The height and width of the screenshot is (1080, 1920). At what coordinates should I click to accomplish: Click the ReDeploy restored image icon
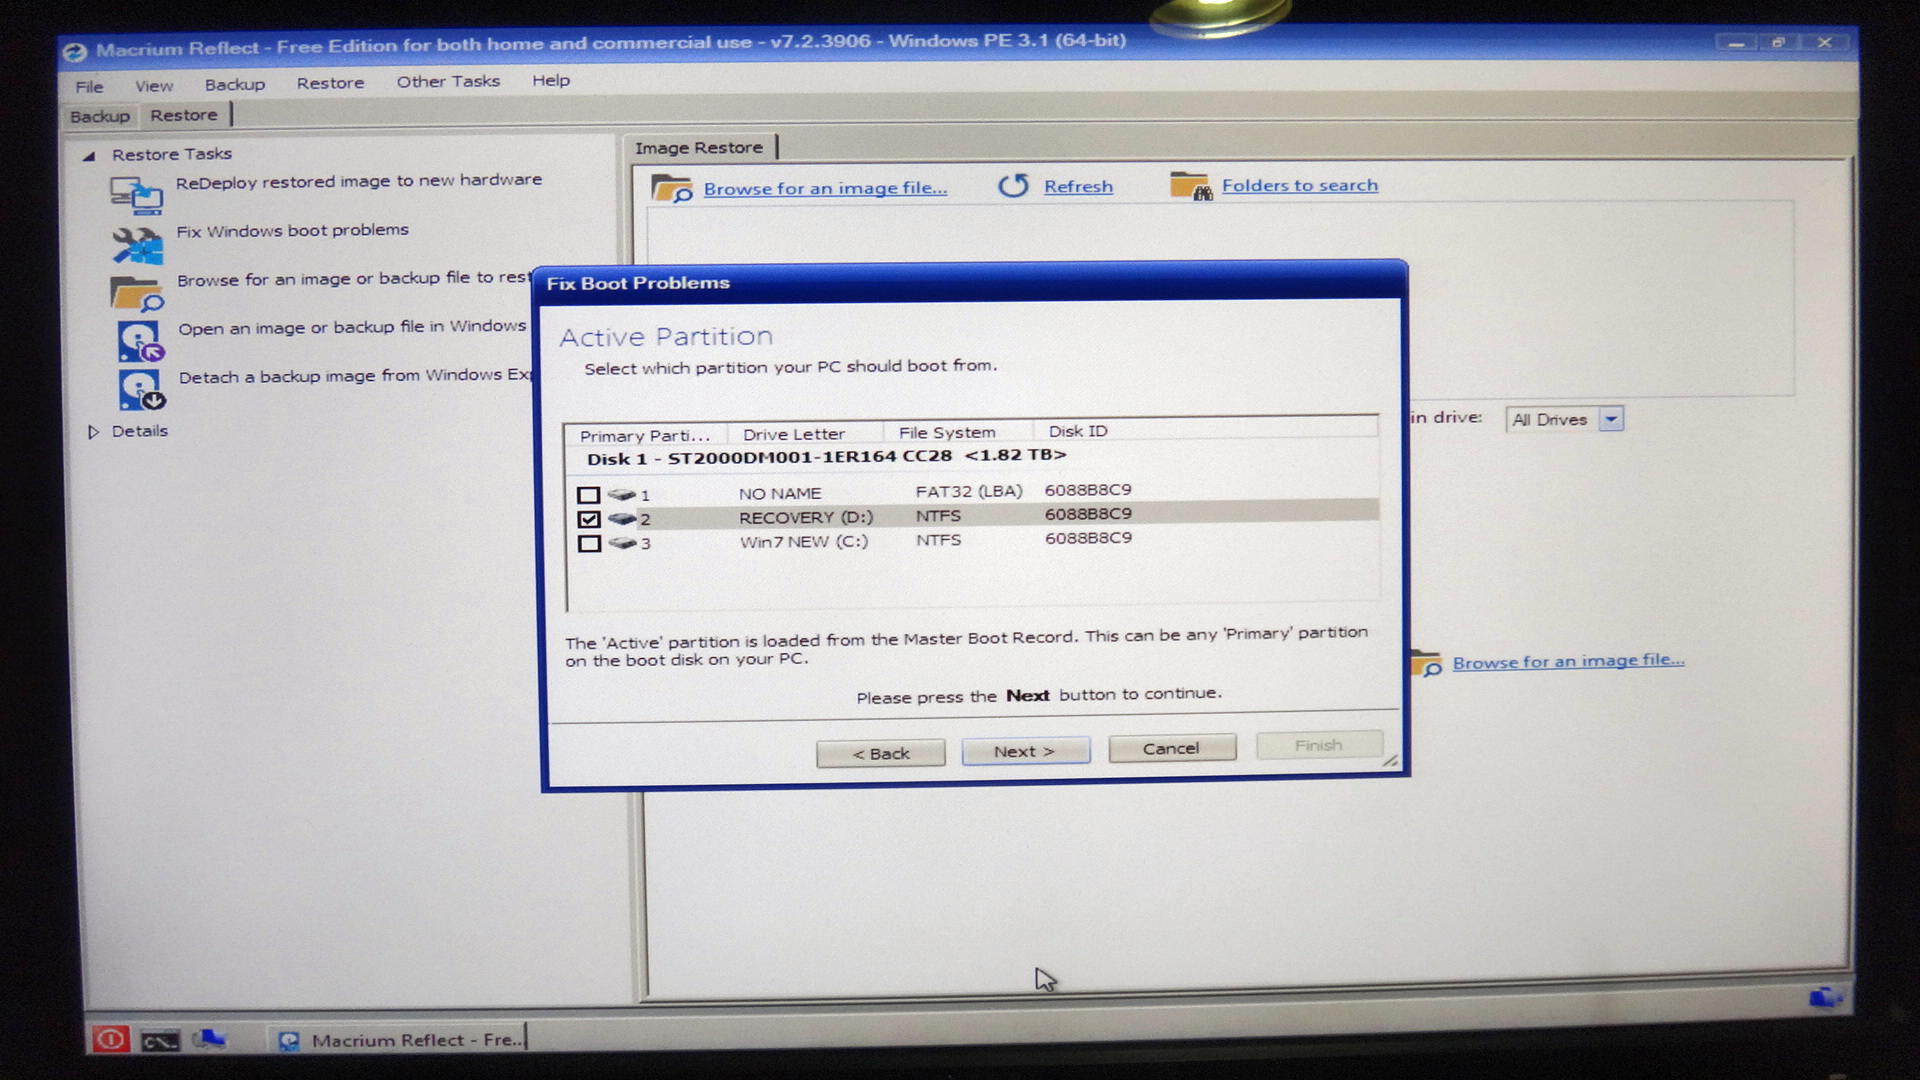pos(136,195)
